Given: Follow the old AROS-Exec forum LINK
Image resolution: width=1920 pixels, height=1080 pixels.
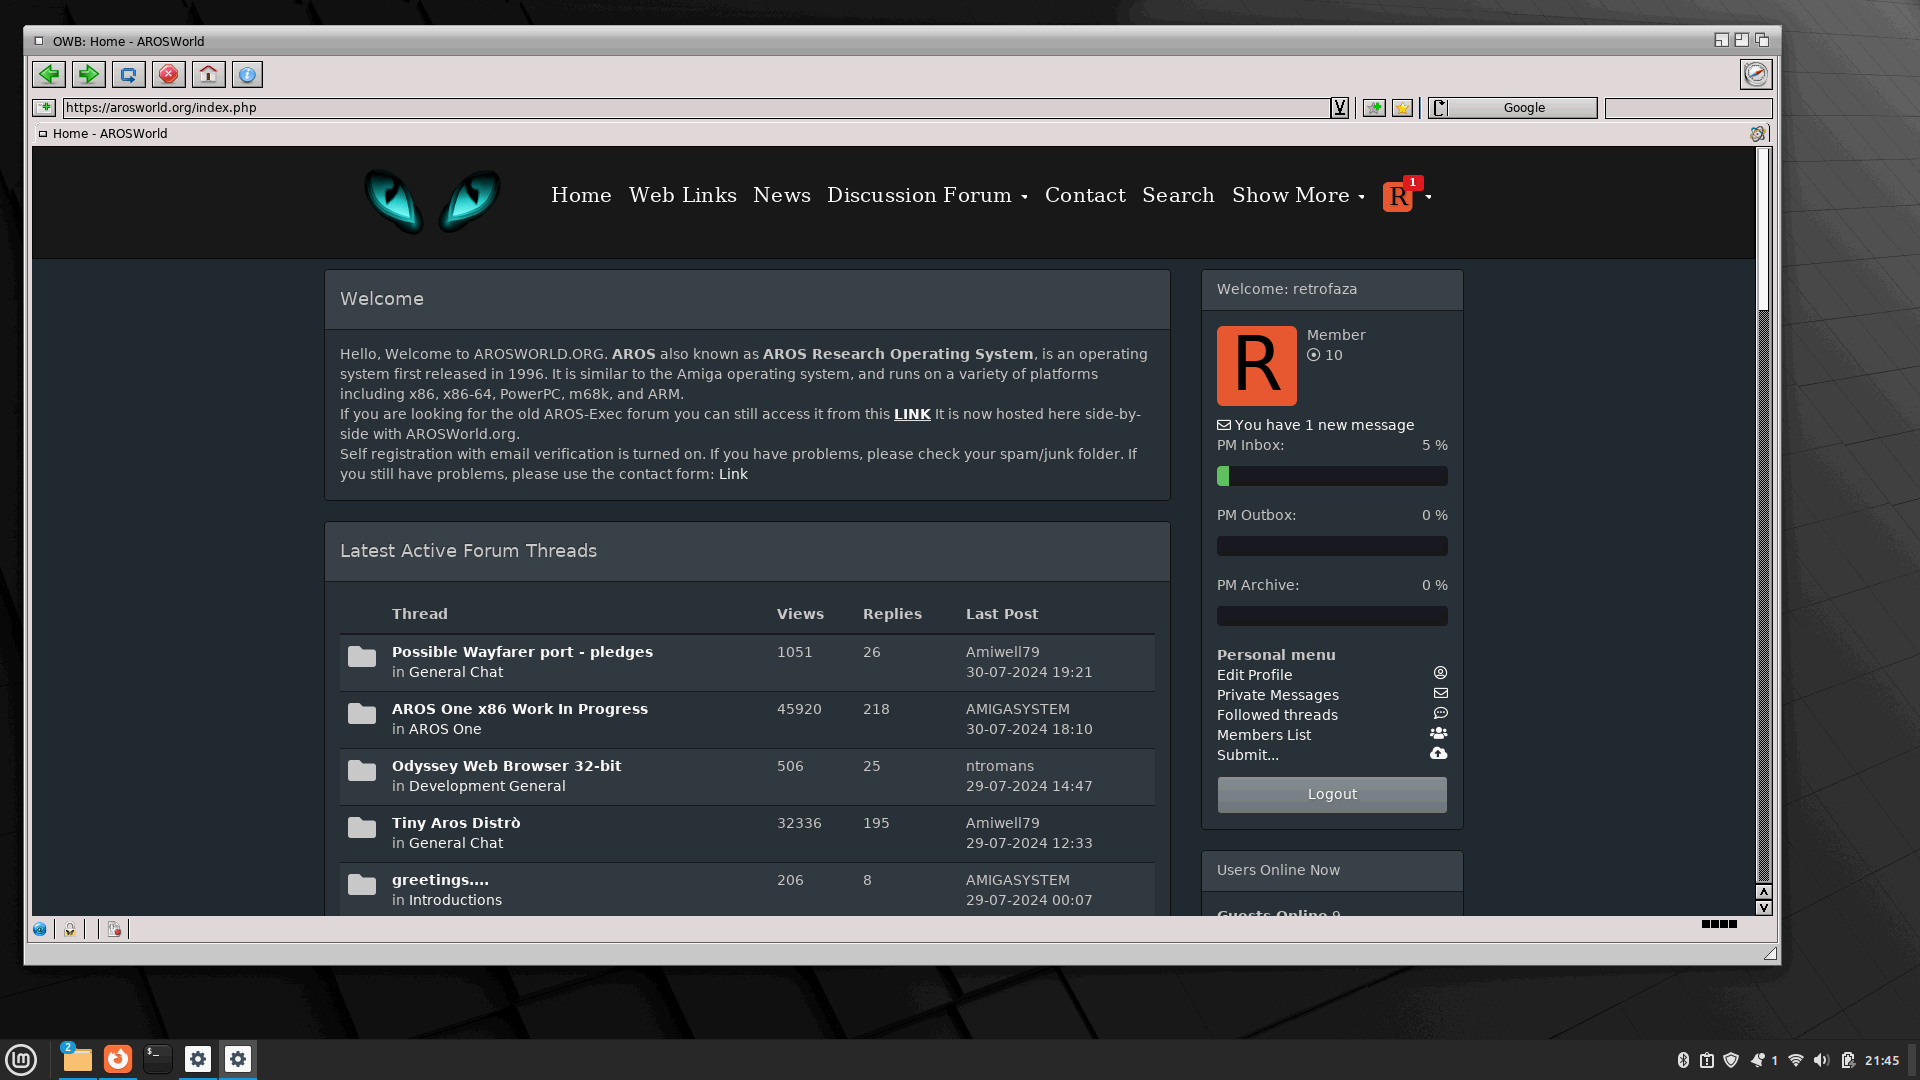Looking at the screenshot, I should coord(912,414).
